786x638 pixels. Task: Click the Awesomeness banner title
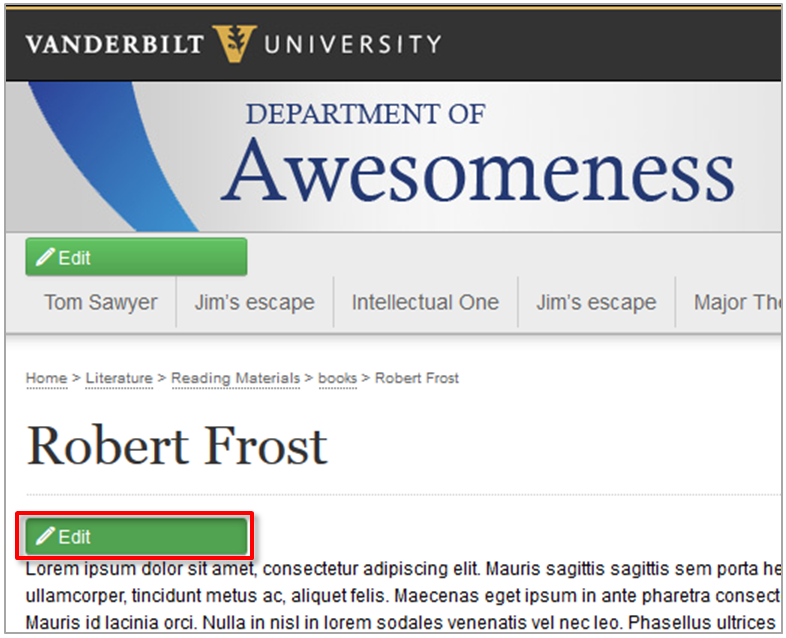click(478, 170)
